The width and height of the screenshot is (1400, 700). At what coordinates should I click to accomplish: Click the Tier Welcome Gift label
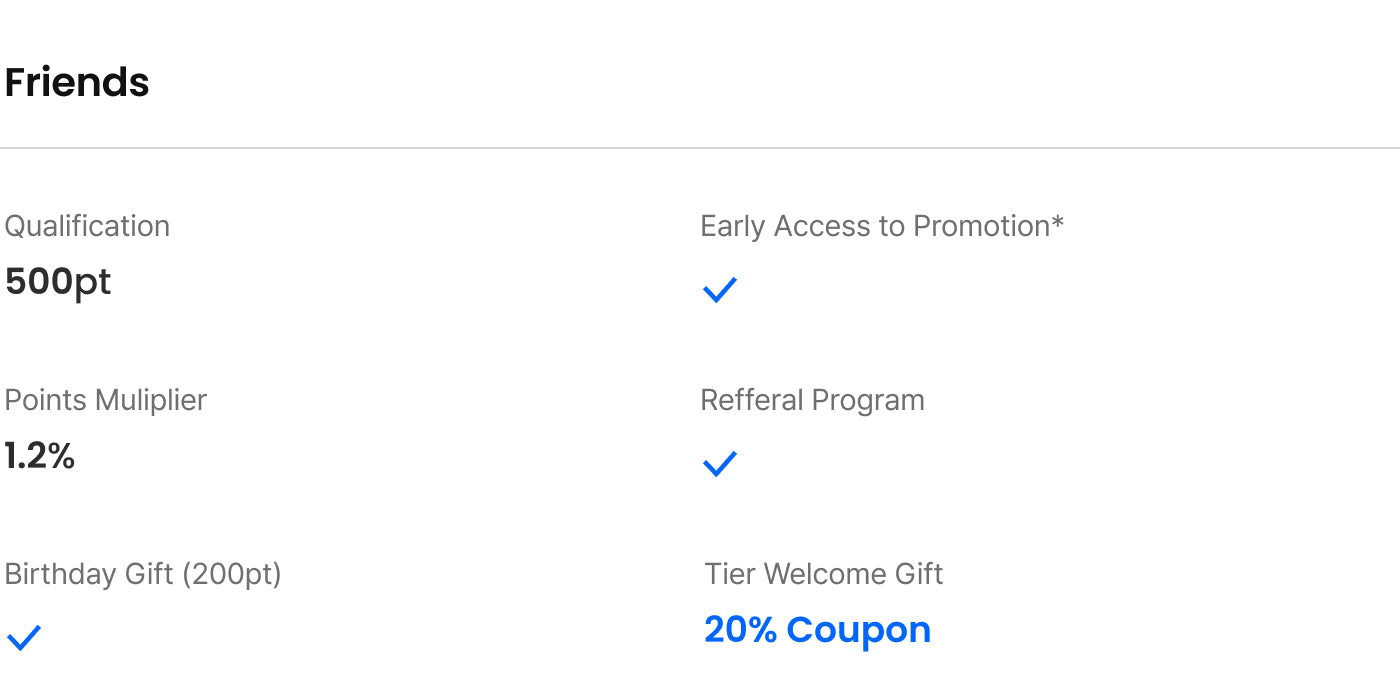click(823, 574)
